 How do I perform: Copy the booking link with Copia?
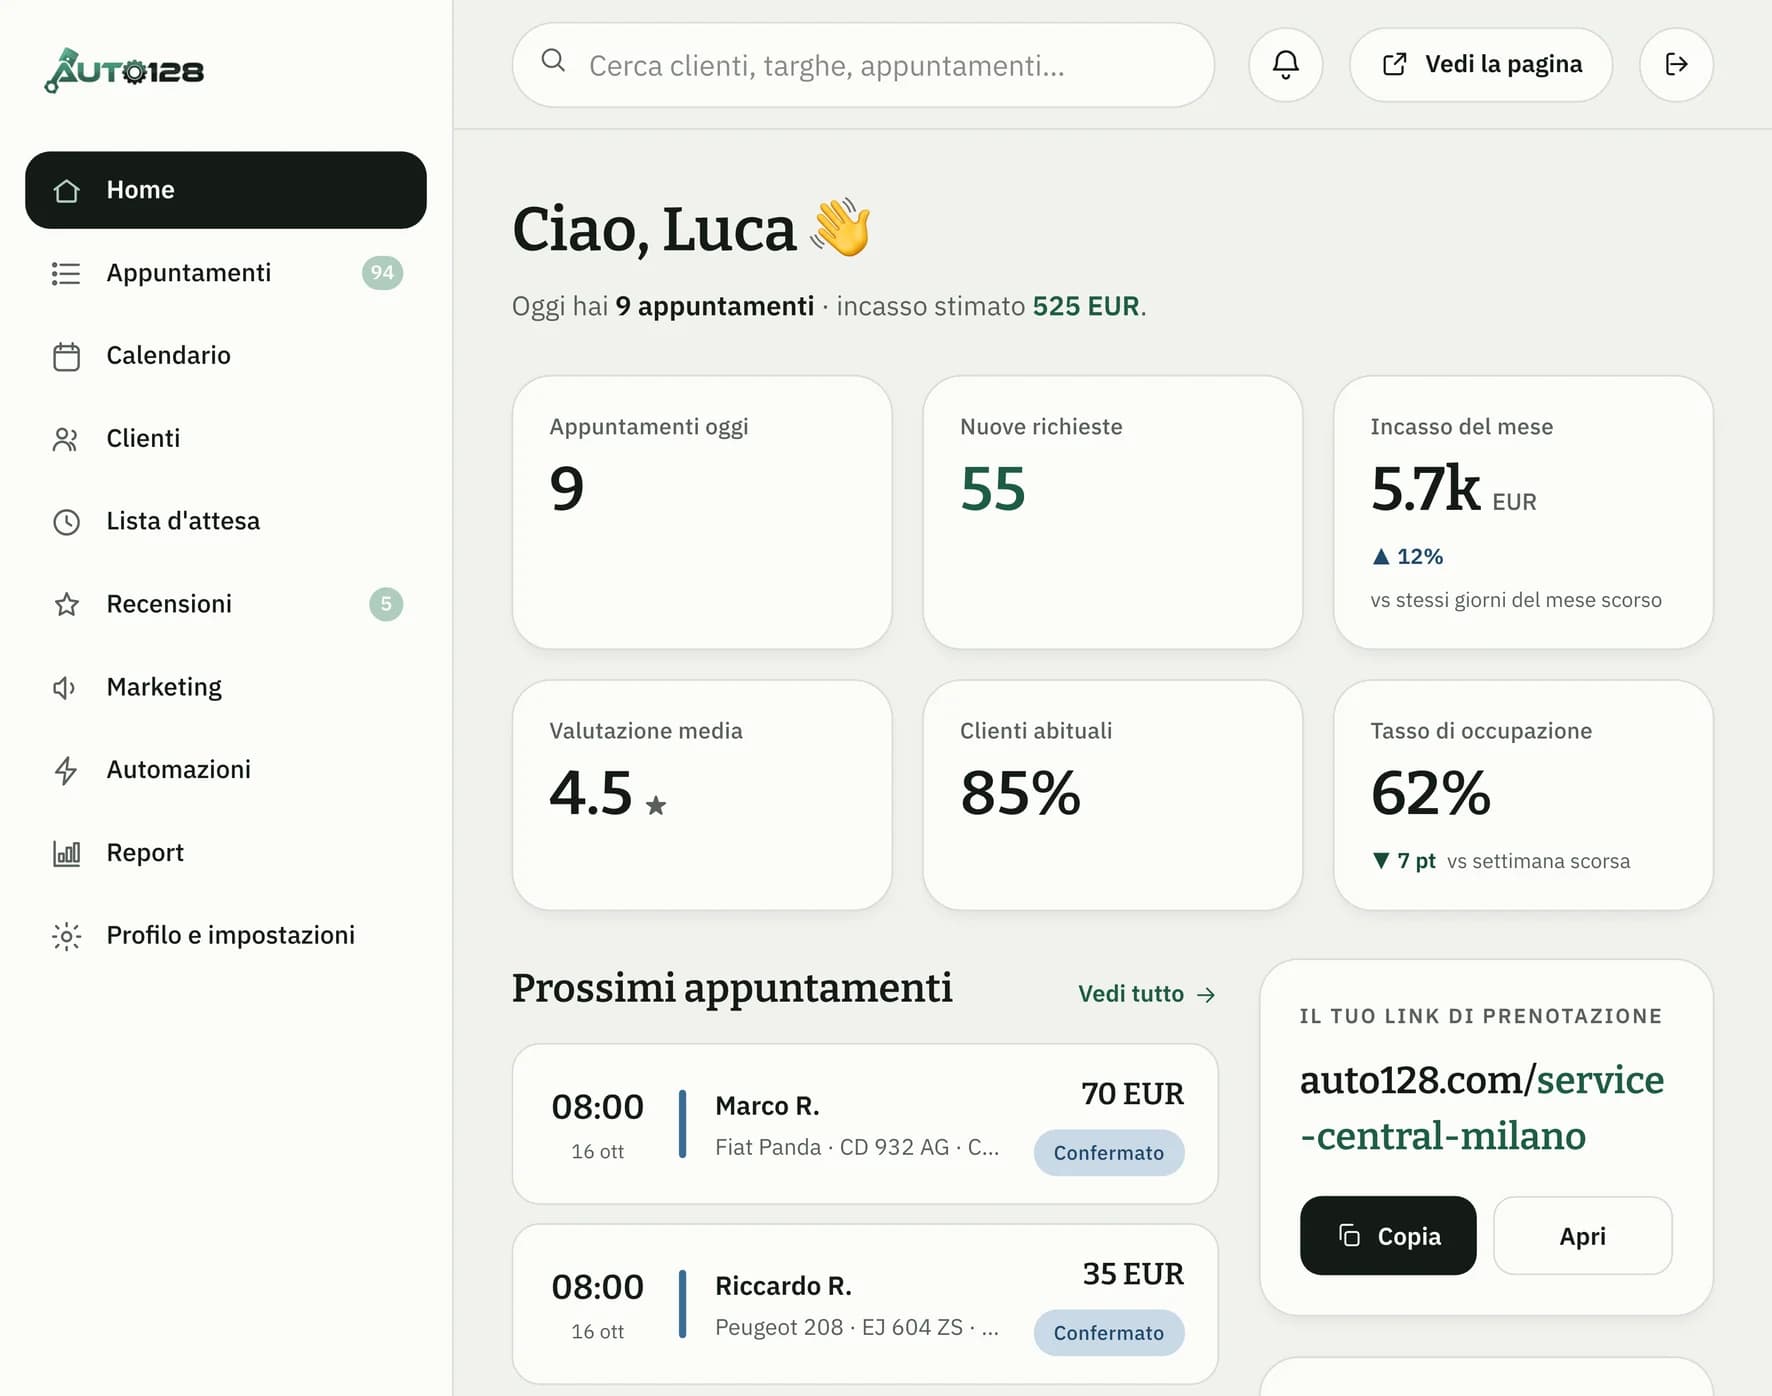pos(1388,1236)
